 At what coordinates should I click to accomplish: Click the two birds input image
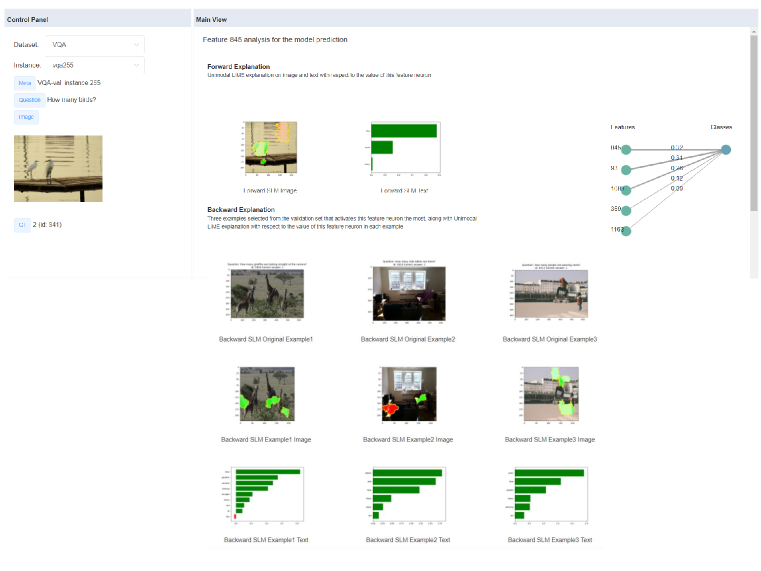(x=58, y=169)
